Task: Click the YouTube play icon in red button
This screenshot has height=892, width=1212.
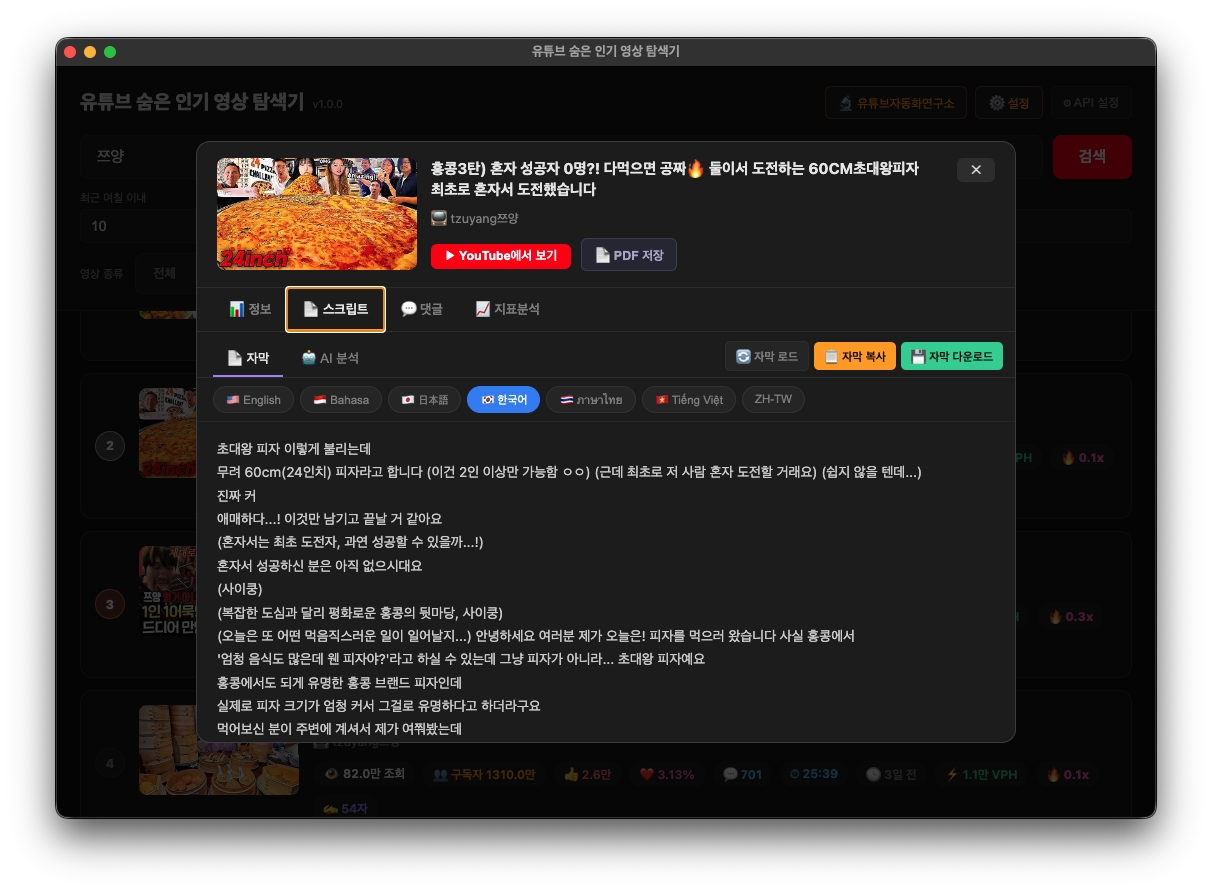Action: pyautogui.click(x=450, y=256)
